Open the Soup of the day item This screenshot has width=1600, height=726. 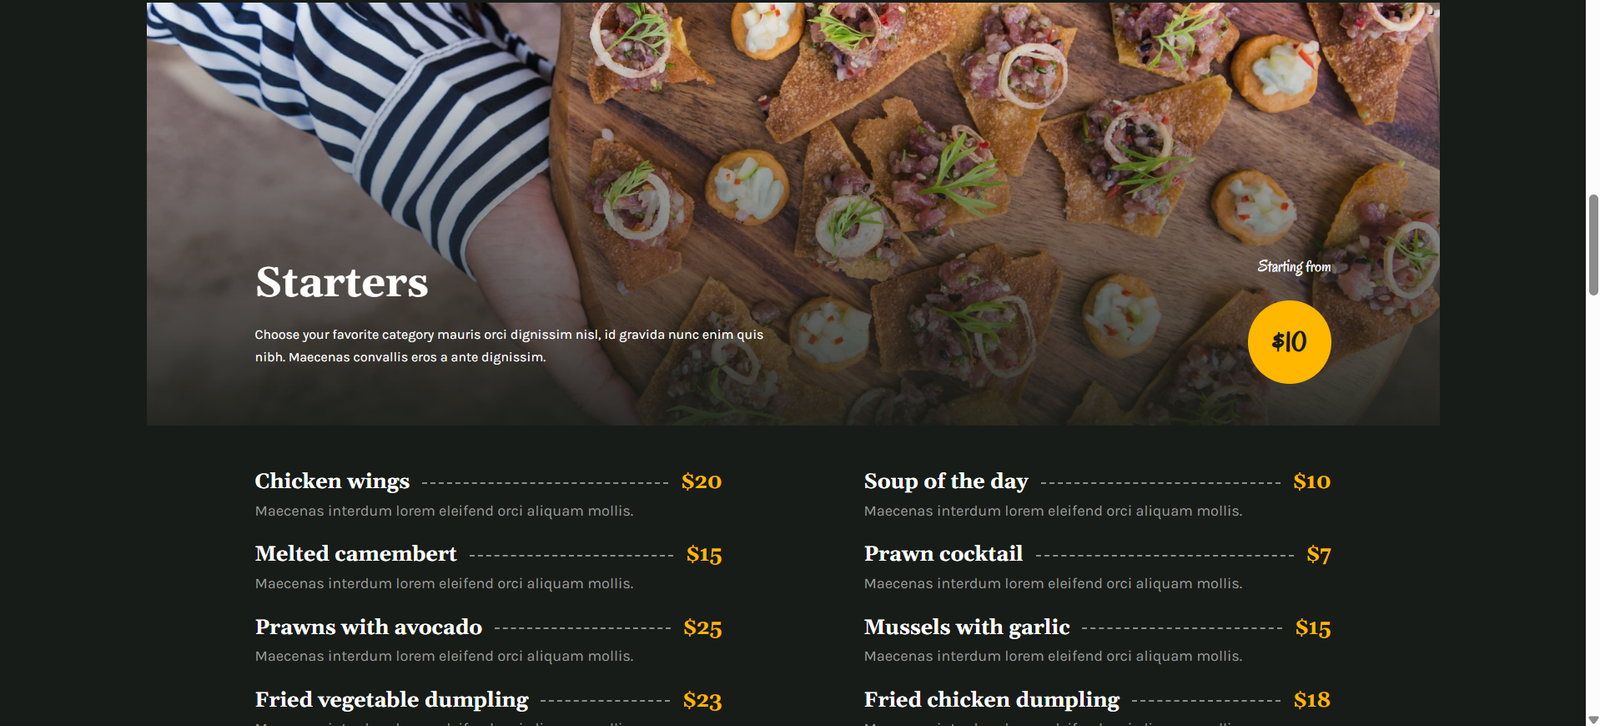pos(946,481)
